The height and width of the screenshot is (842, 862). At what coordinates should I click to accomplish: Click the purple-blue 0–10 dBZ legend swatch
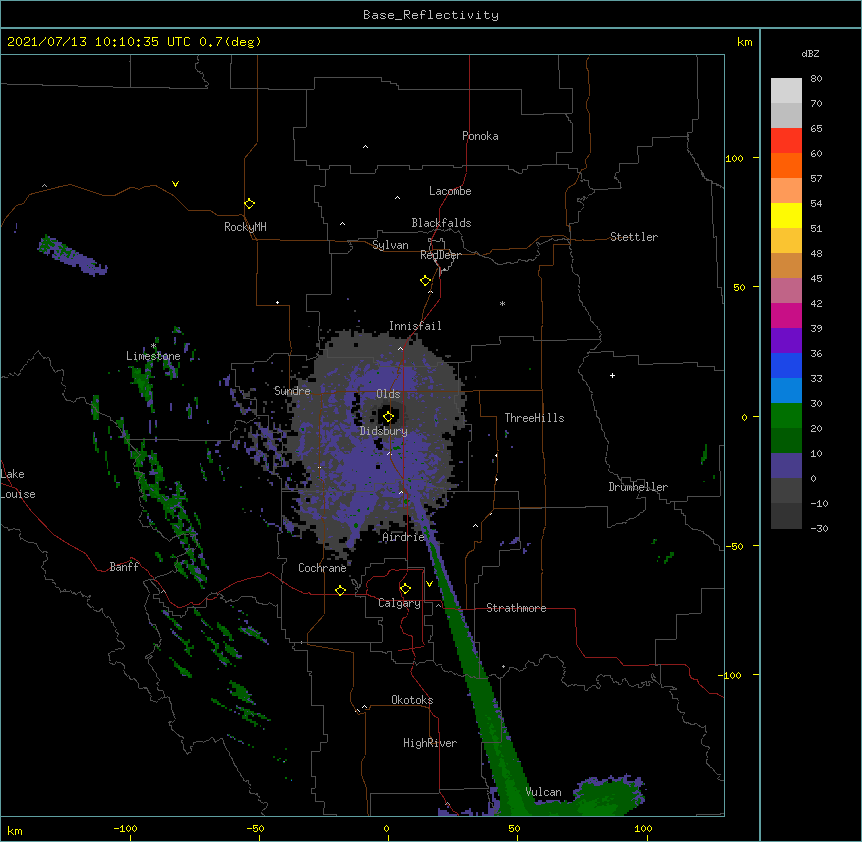pos(786,466)
